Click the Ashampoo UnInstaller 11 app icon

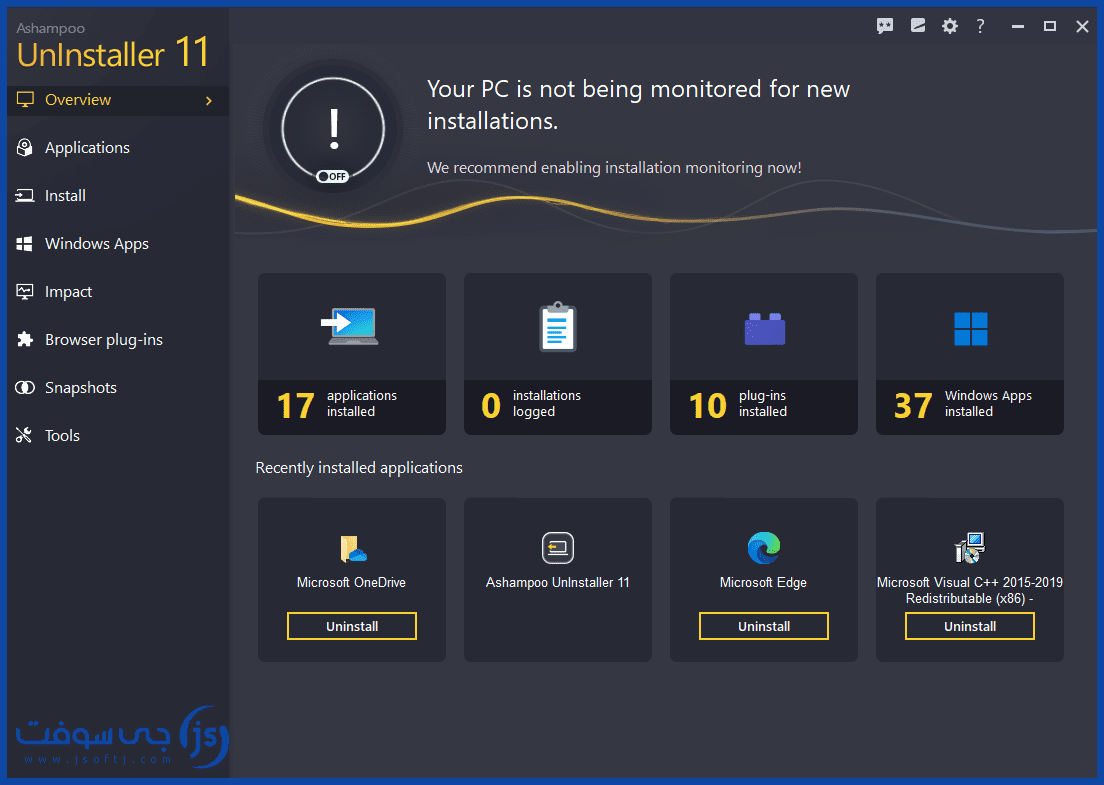tap(558, 548)
